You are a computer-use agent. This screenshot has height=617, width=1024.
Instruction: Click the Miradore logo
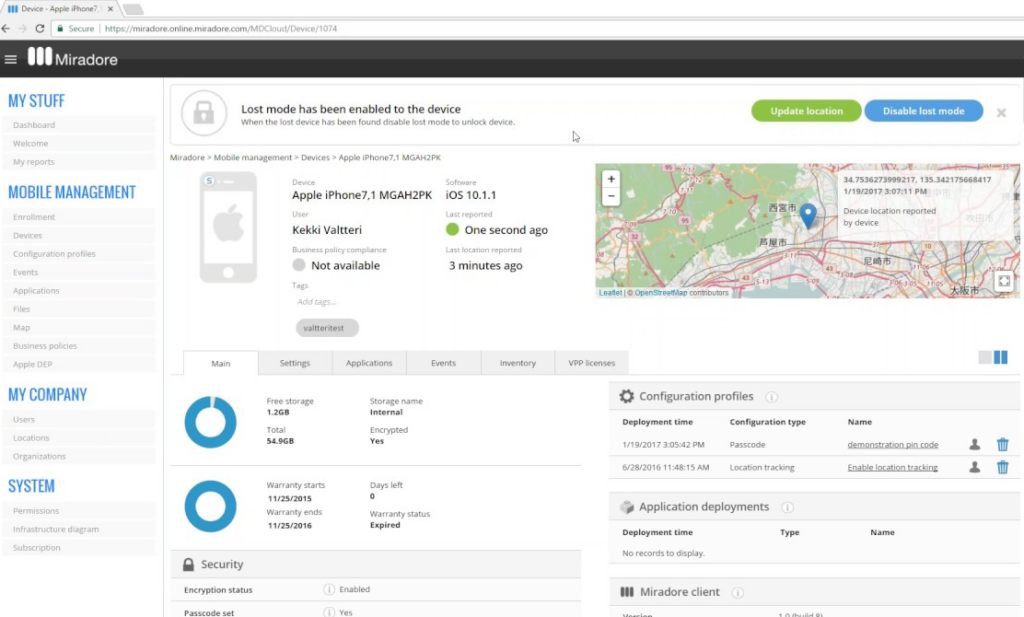(x=72, y=58)
